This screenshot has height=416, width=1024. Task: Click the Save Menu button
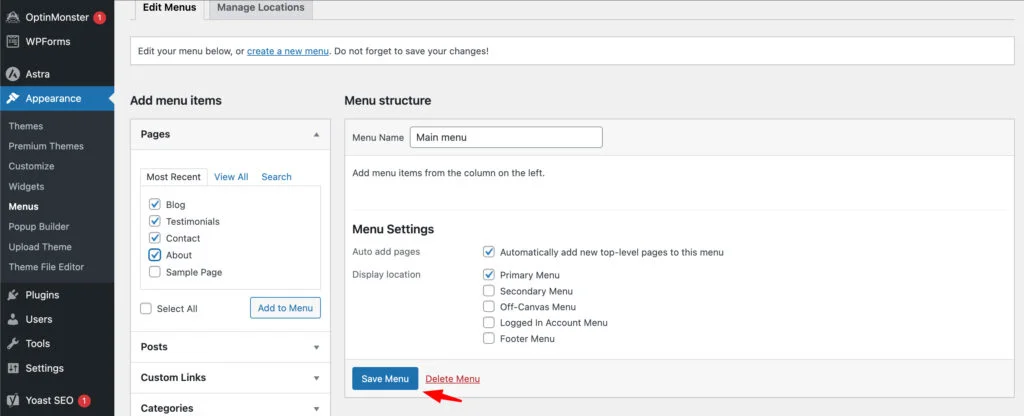click(x=385, y=379)
